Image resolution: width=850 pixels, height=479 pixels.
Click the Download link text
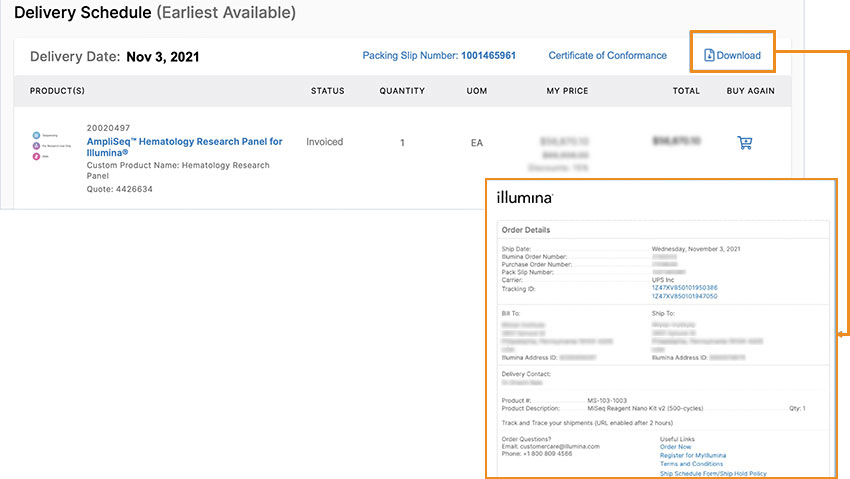738,55
